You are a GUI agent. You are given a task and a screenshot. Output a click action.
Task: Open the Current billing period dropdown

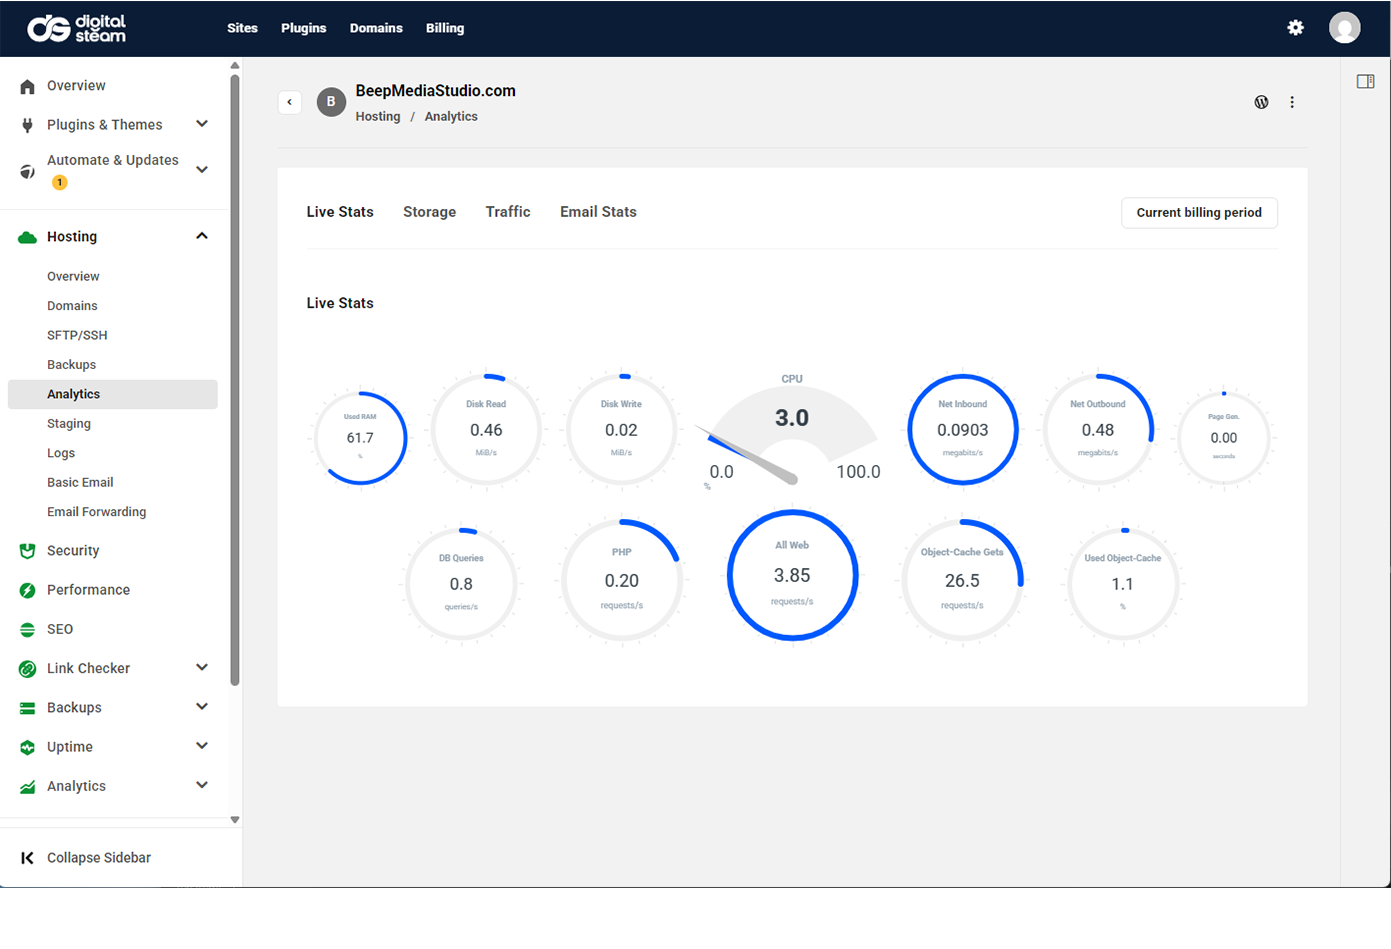tap(1198, 213)
